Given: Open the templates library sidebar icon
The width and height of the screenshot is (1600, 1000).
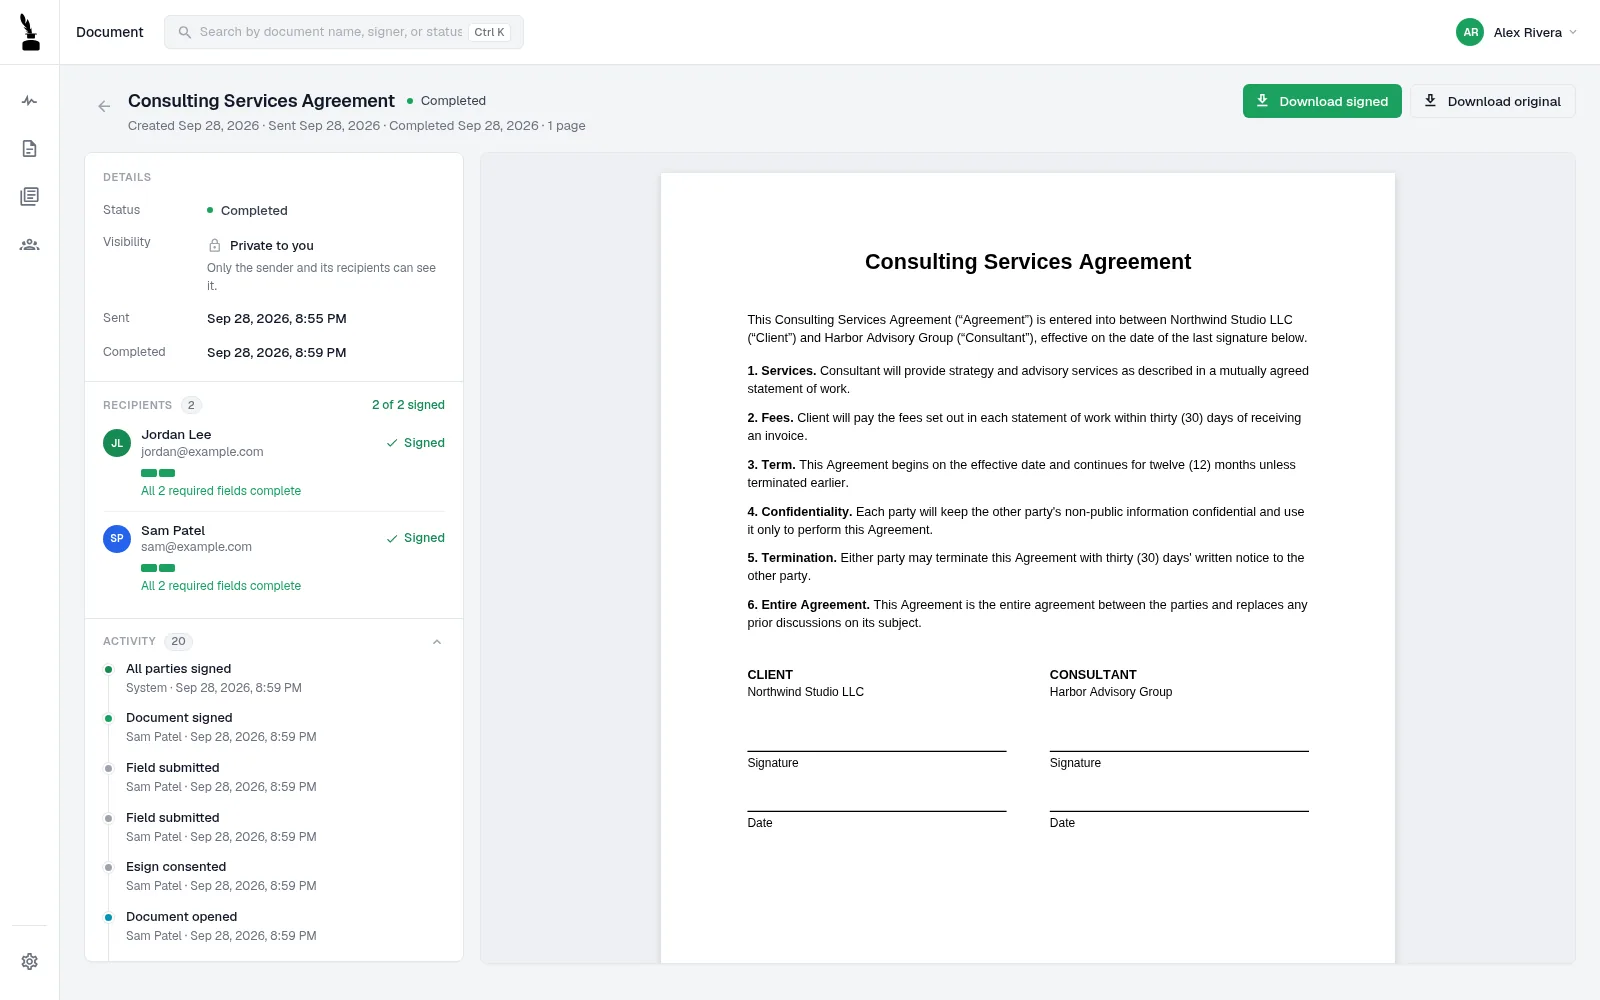Looking at the screenshot, I should pyautogui.click(x=30, y=196).
